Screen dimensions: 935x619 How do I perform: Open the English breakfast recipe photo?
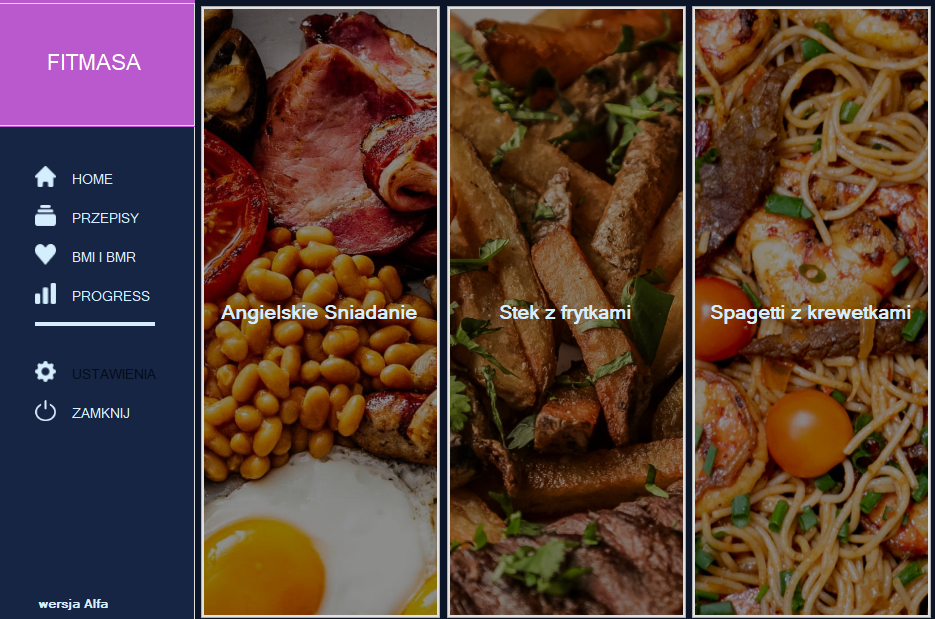(x=320, y=311)
